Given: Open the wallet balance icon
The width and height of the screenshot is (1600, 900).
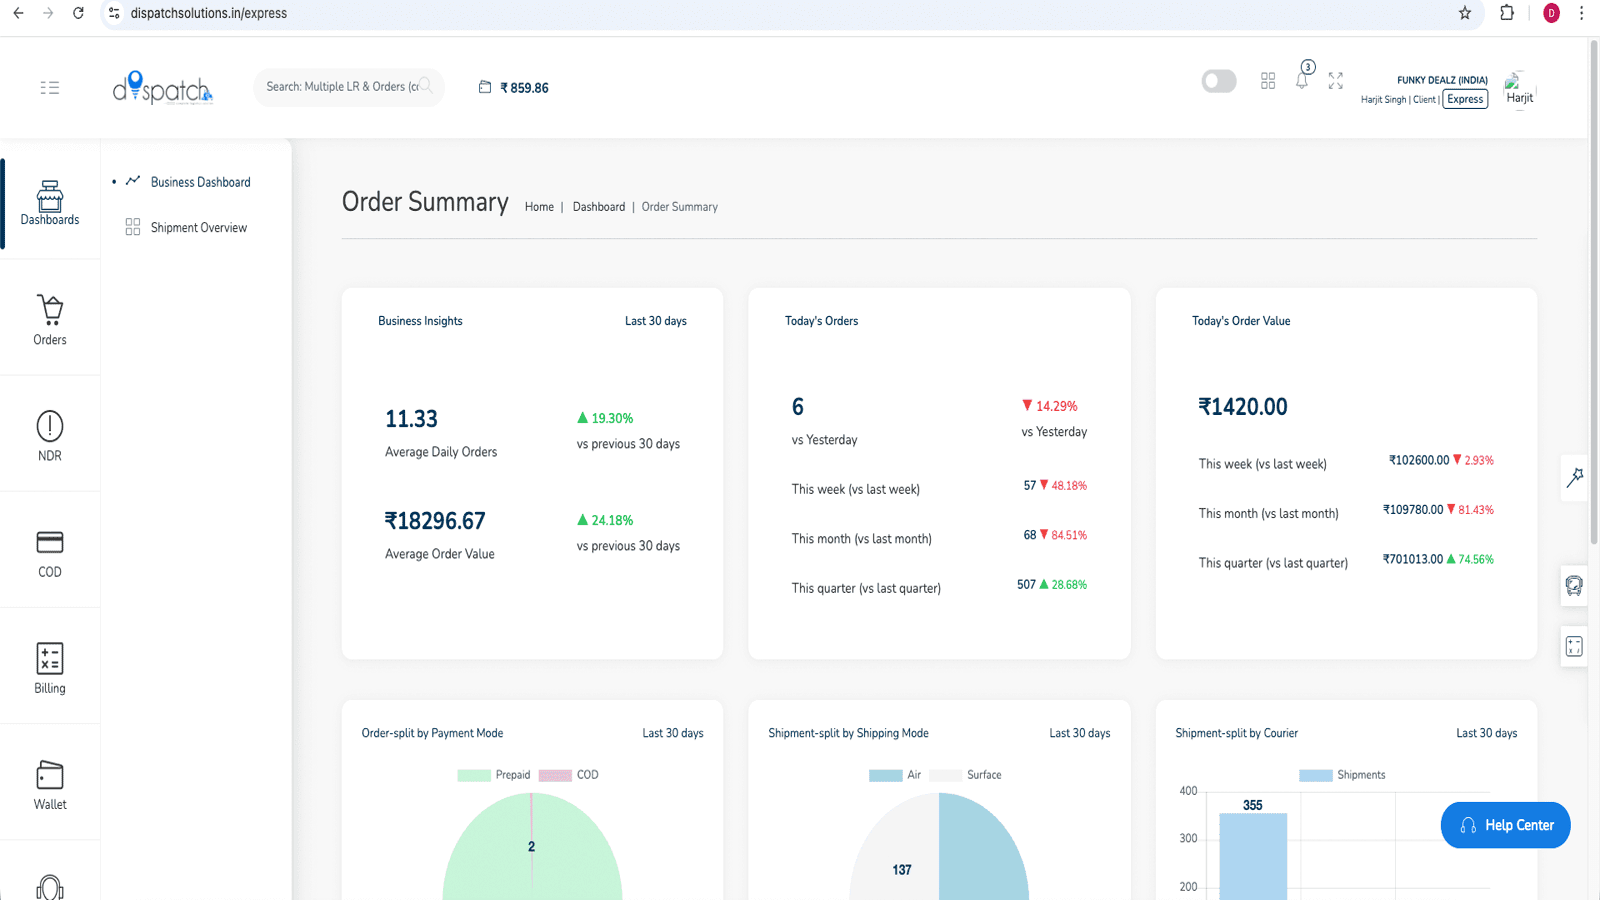Looking at the screenshot, I should pyautogui.click(x=485, y=87).
